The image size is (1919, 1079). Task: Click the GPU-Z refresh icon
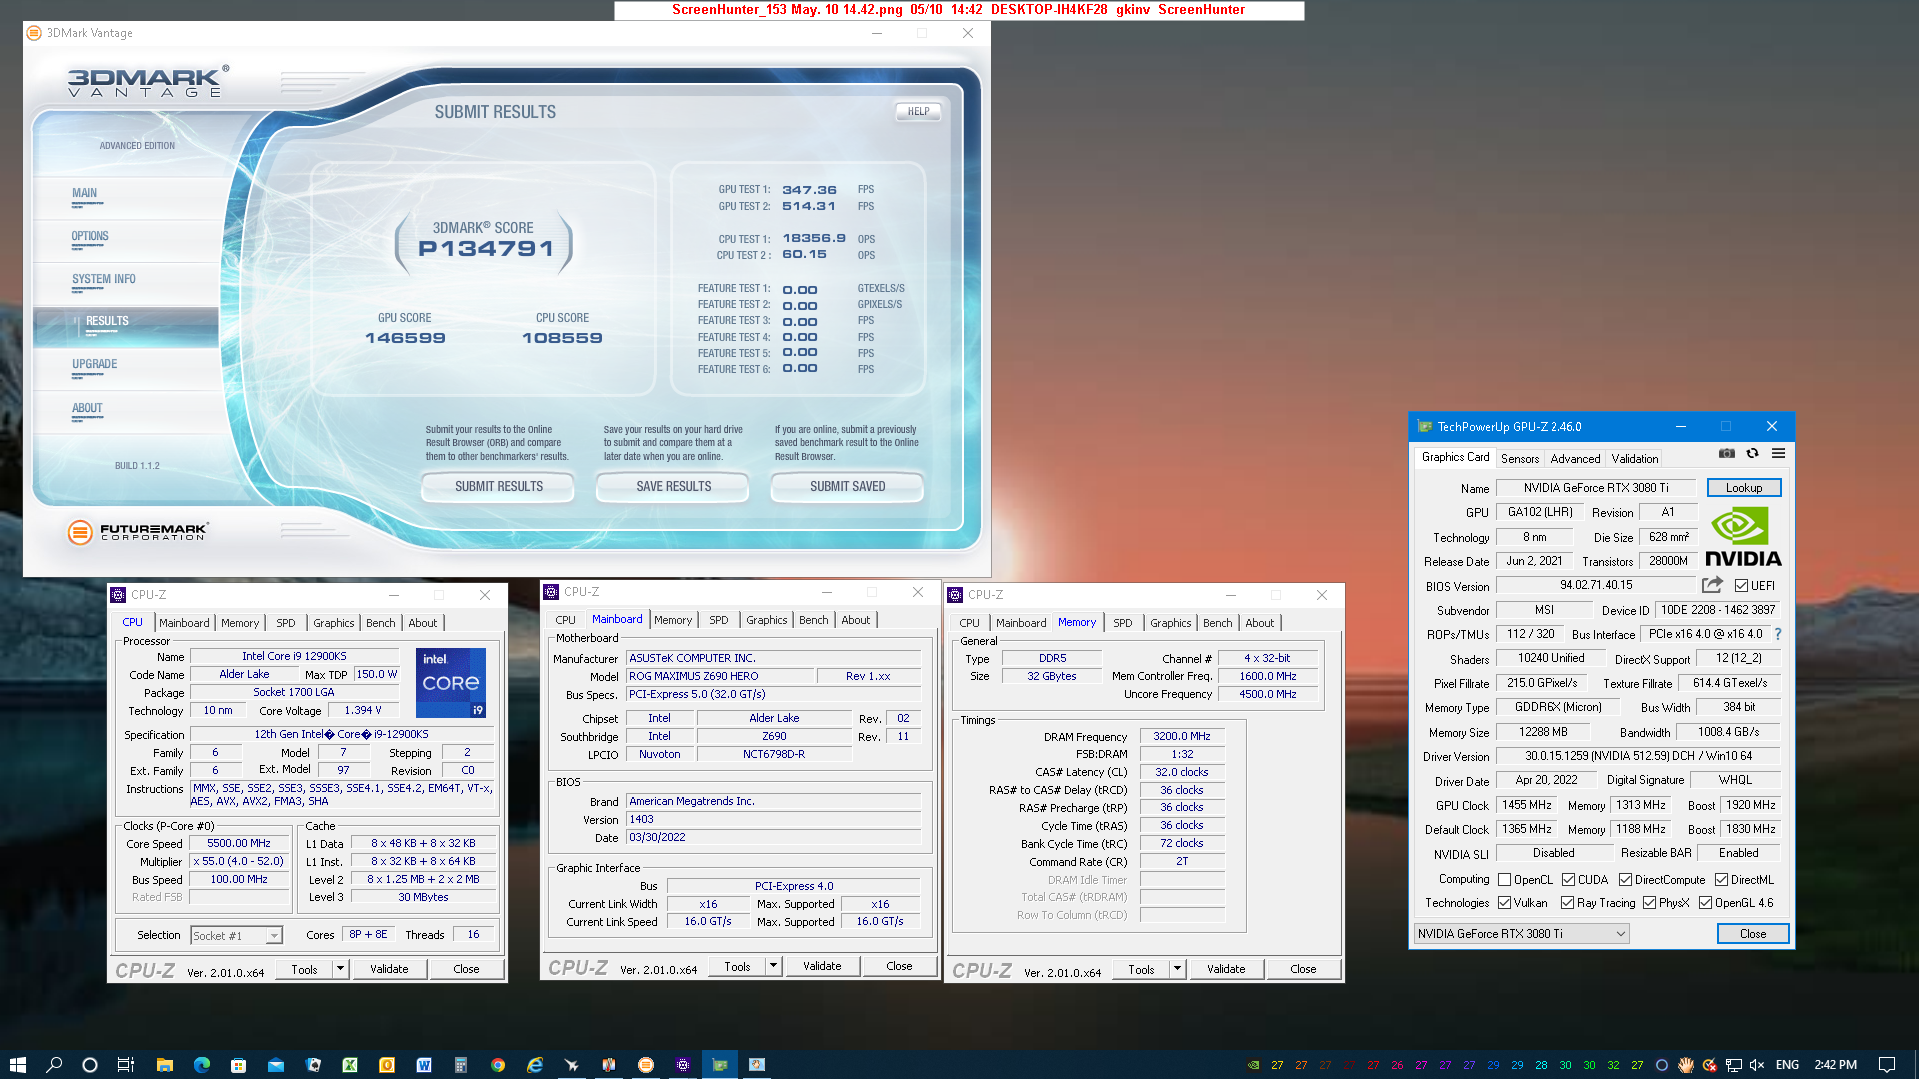click(x=1752, y=454)
